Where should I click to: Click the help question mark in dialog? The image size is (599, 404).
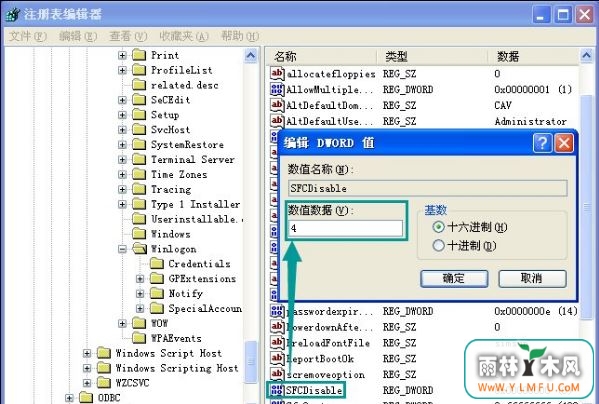(542, 143)
